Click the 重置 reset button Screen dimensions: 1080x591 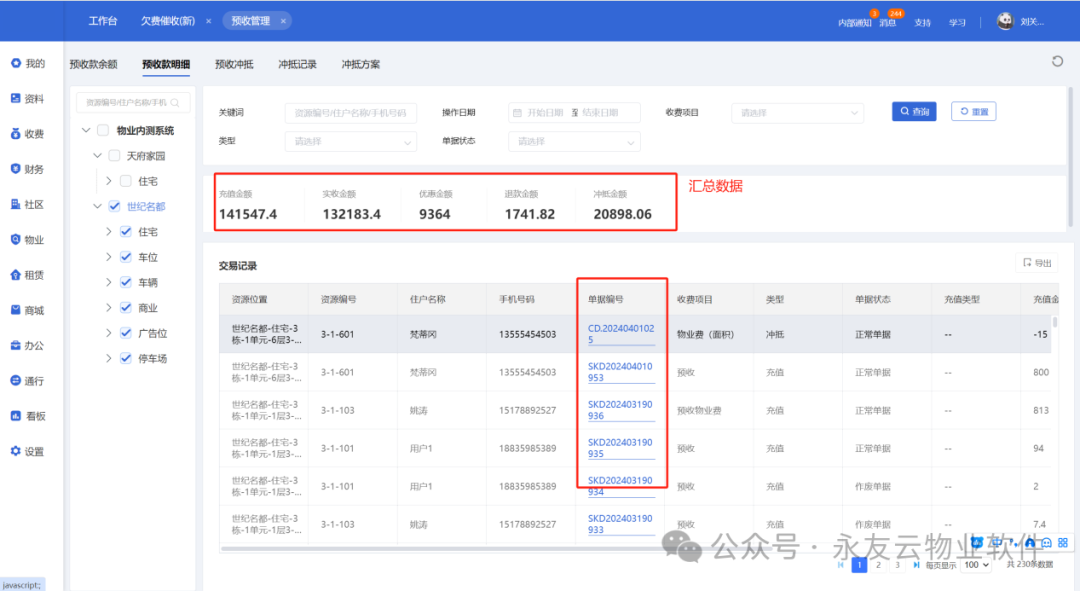973,112
